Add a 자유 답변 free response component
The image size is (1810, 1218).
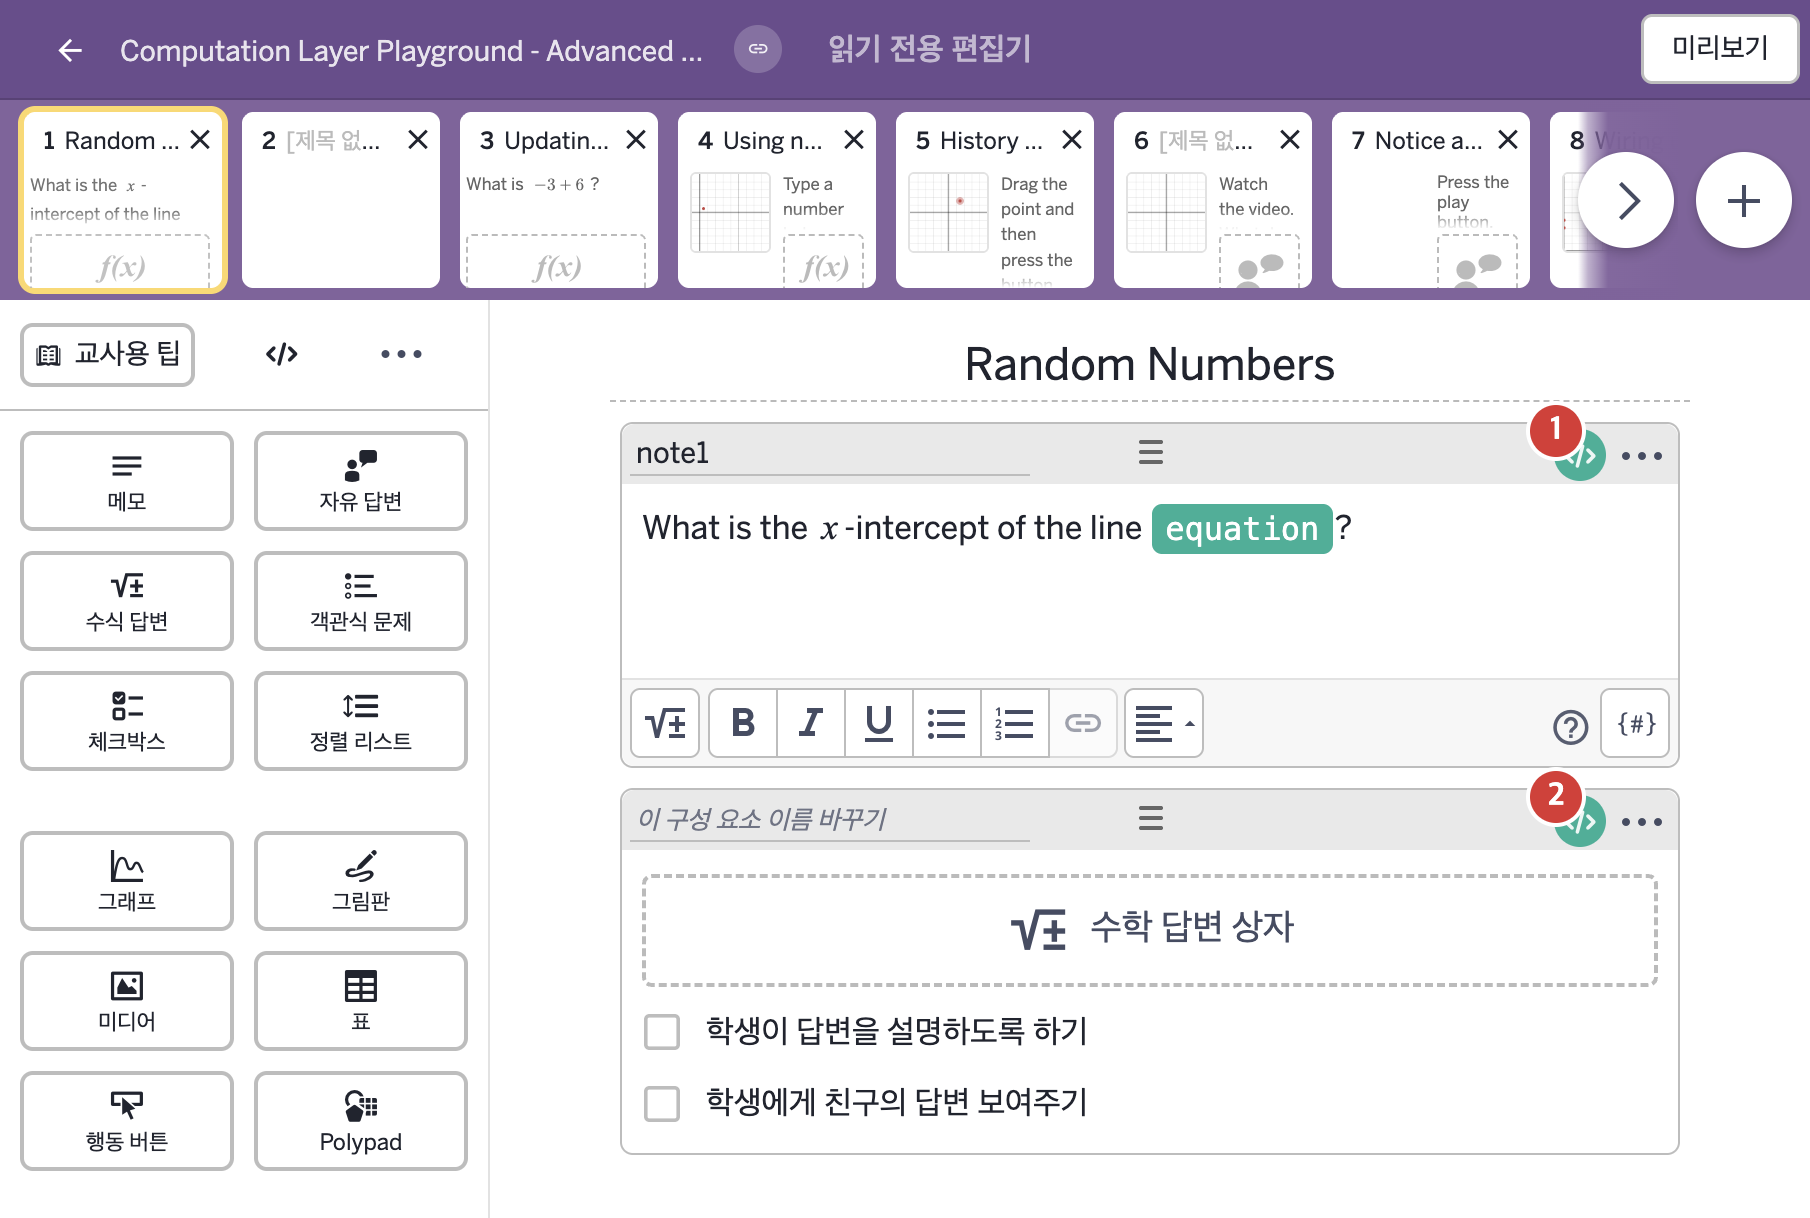click(x=361, y=481)
